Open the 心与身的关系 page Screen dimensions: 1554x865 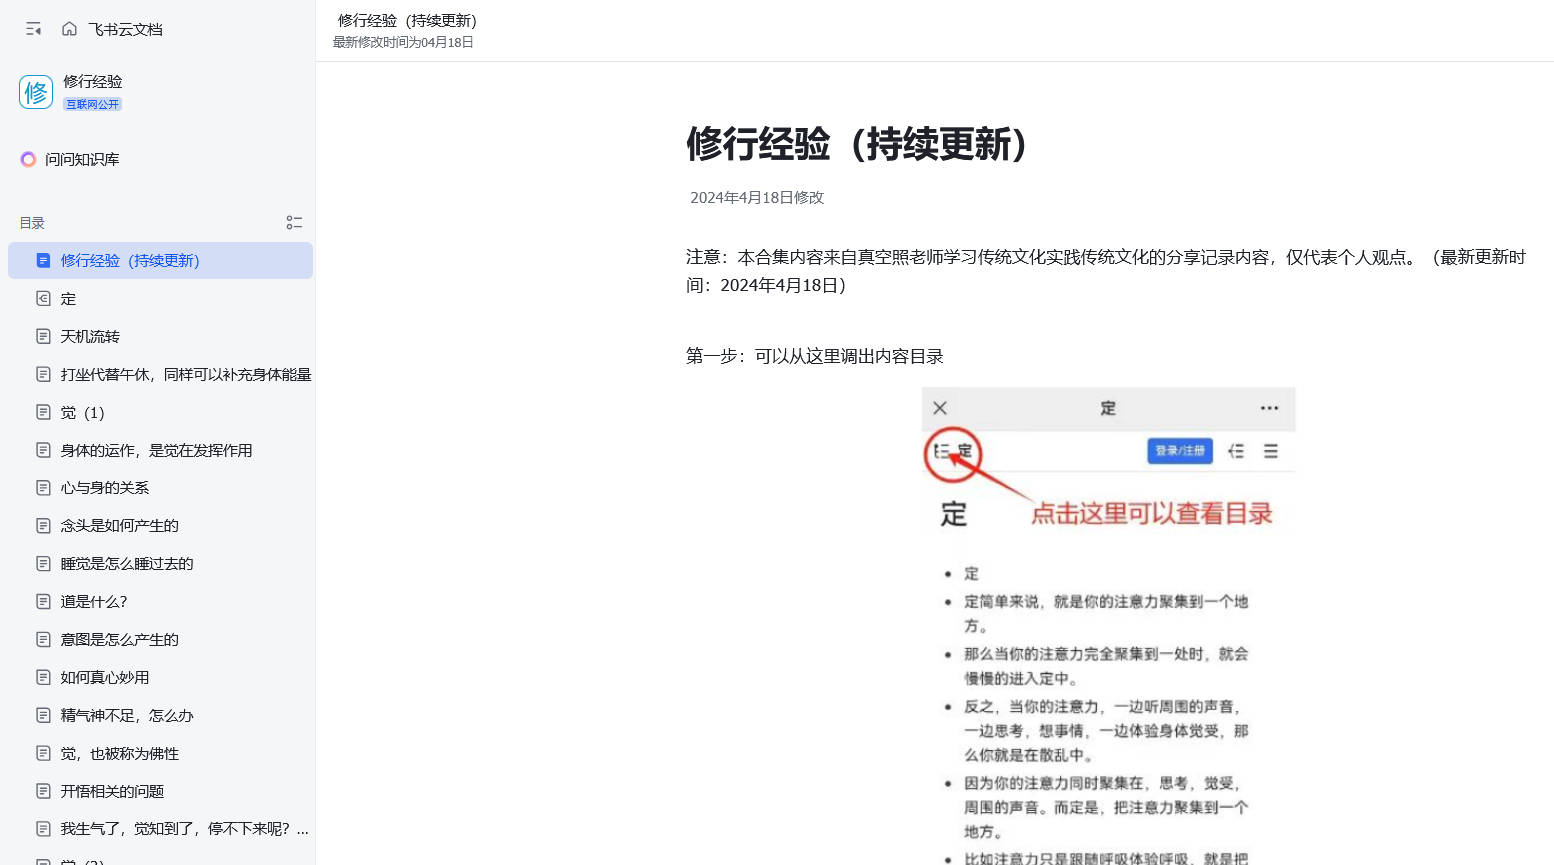(160, 487)
